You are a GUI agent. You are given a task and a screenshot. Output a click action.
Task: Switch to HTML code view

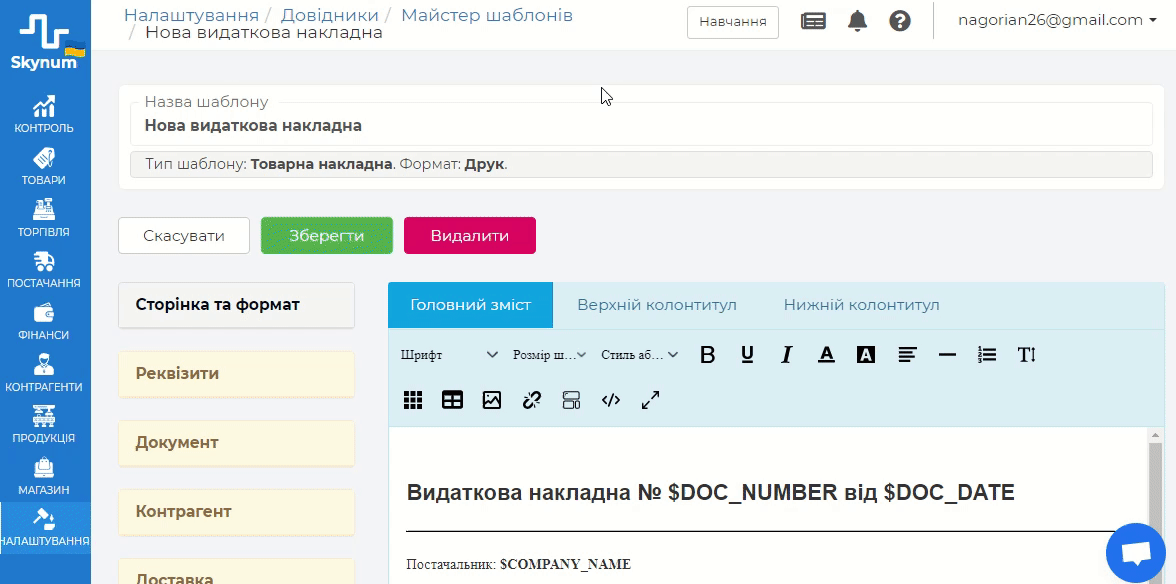pos(611,400)
